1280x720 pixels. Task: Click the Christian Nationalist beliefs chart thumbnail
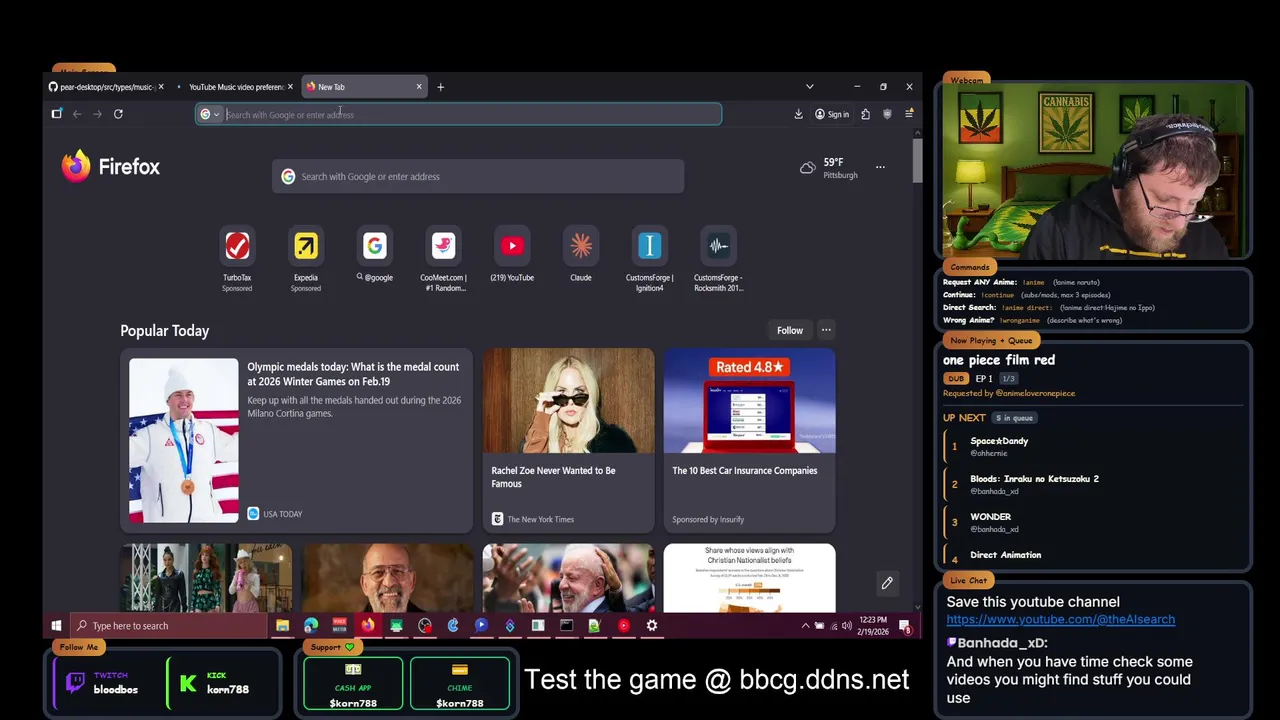tap(749, 578)
